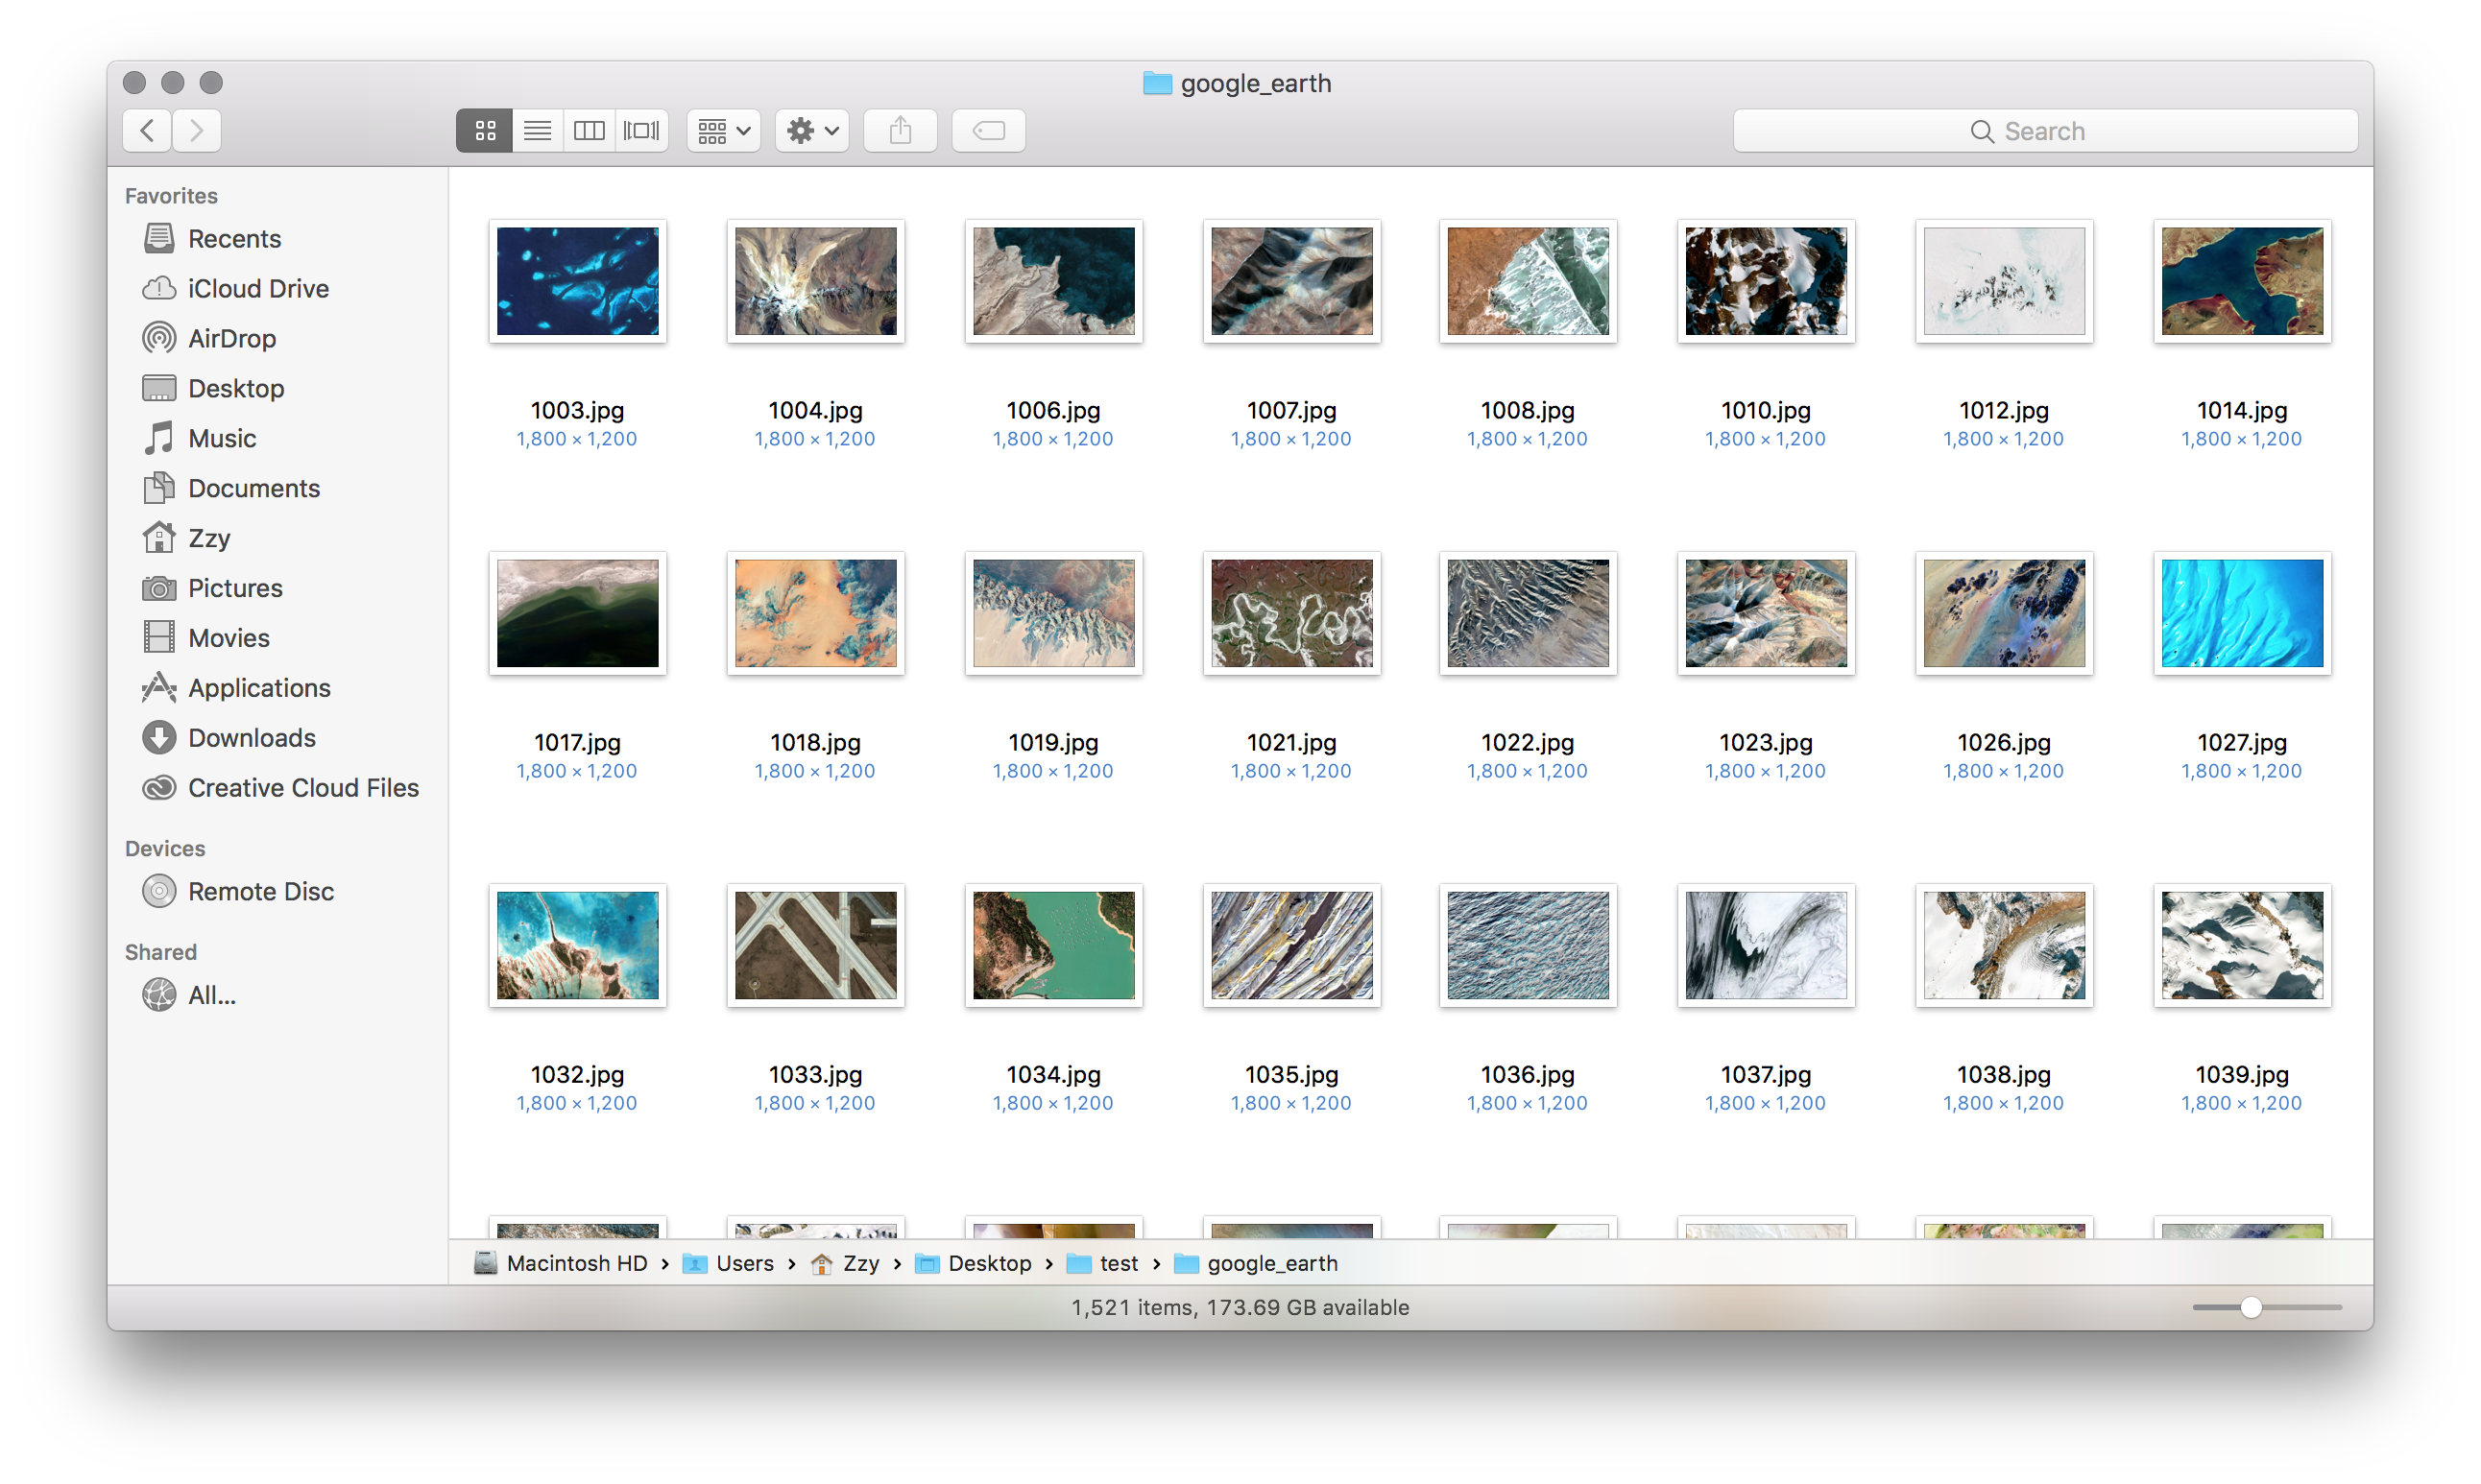Click the 1035.jpg file name

pos(1291,1075)
